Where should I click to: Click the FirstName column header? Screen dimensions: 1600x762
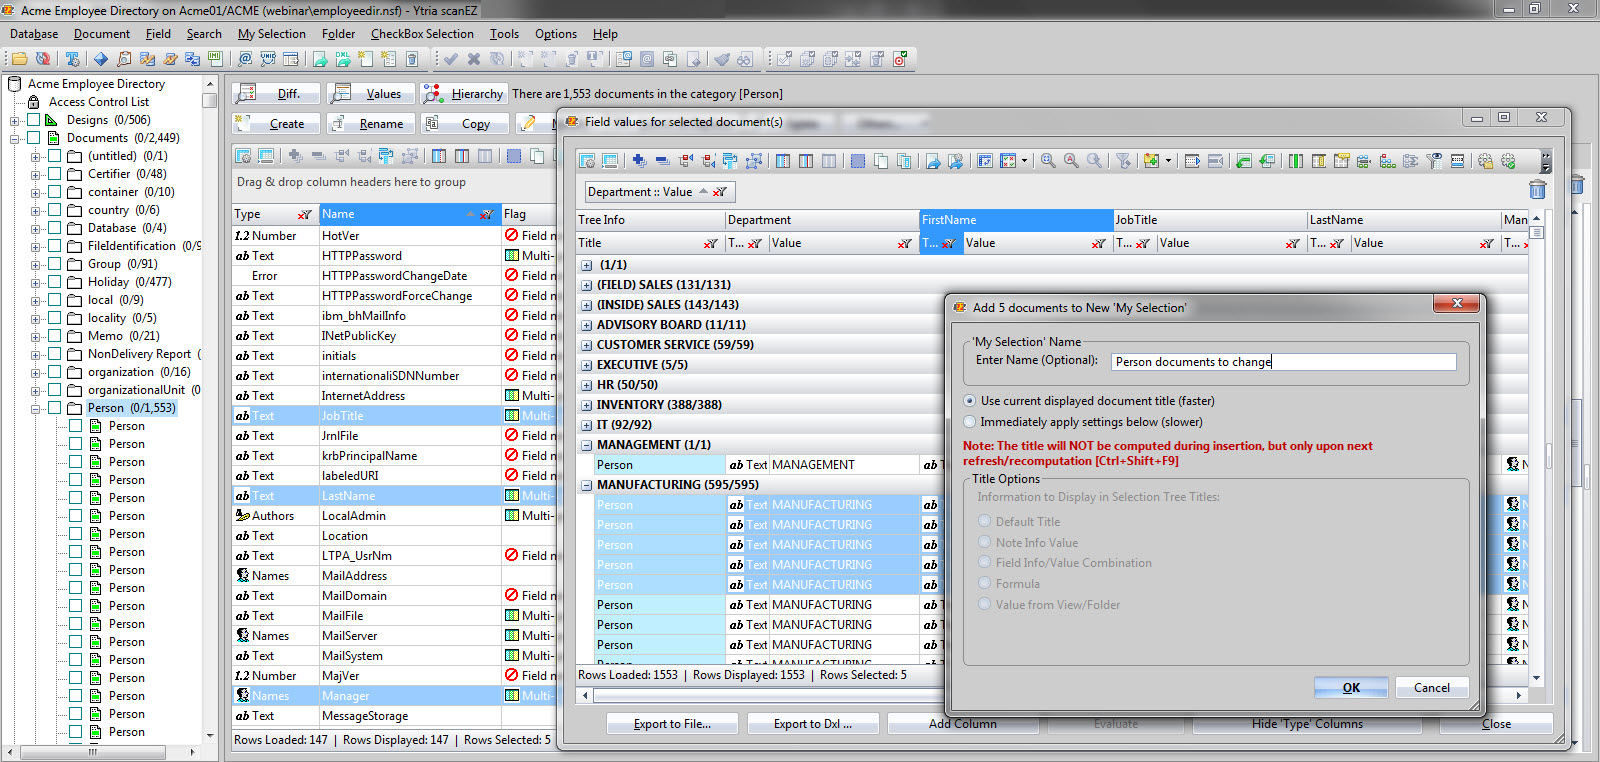coord(1016,220)
